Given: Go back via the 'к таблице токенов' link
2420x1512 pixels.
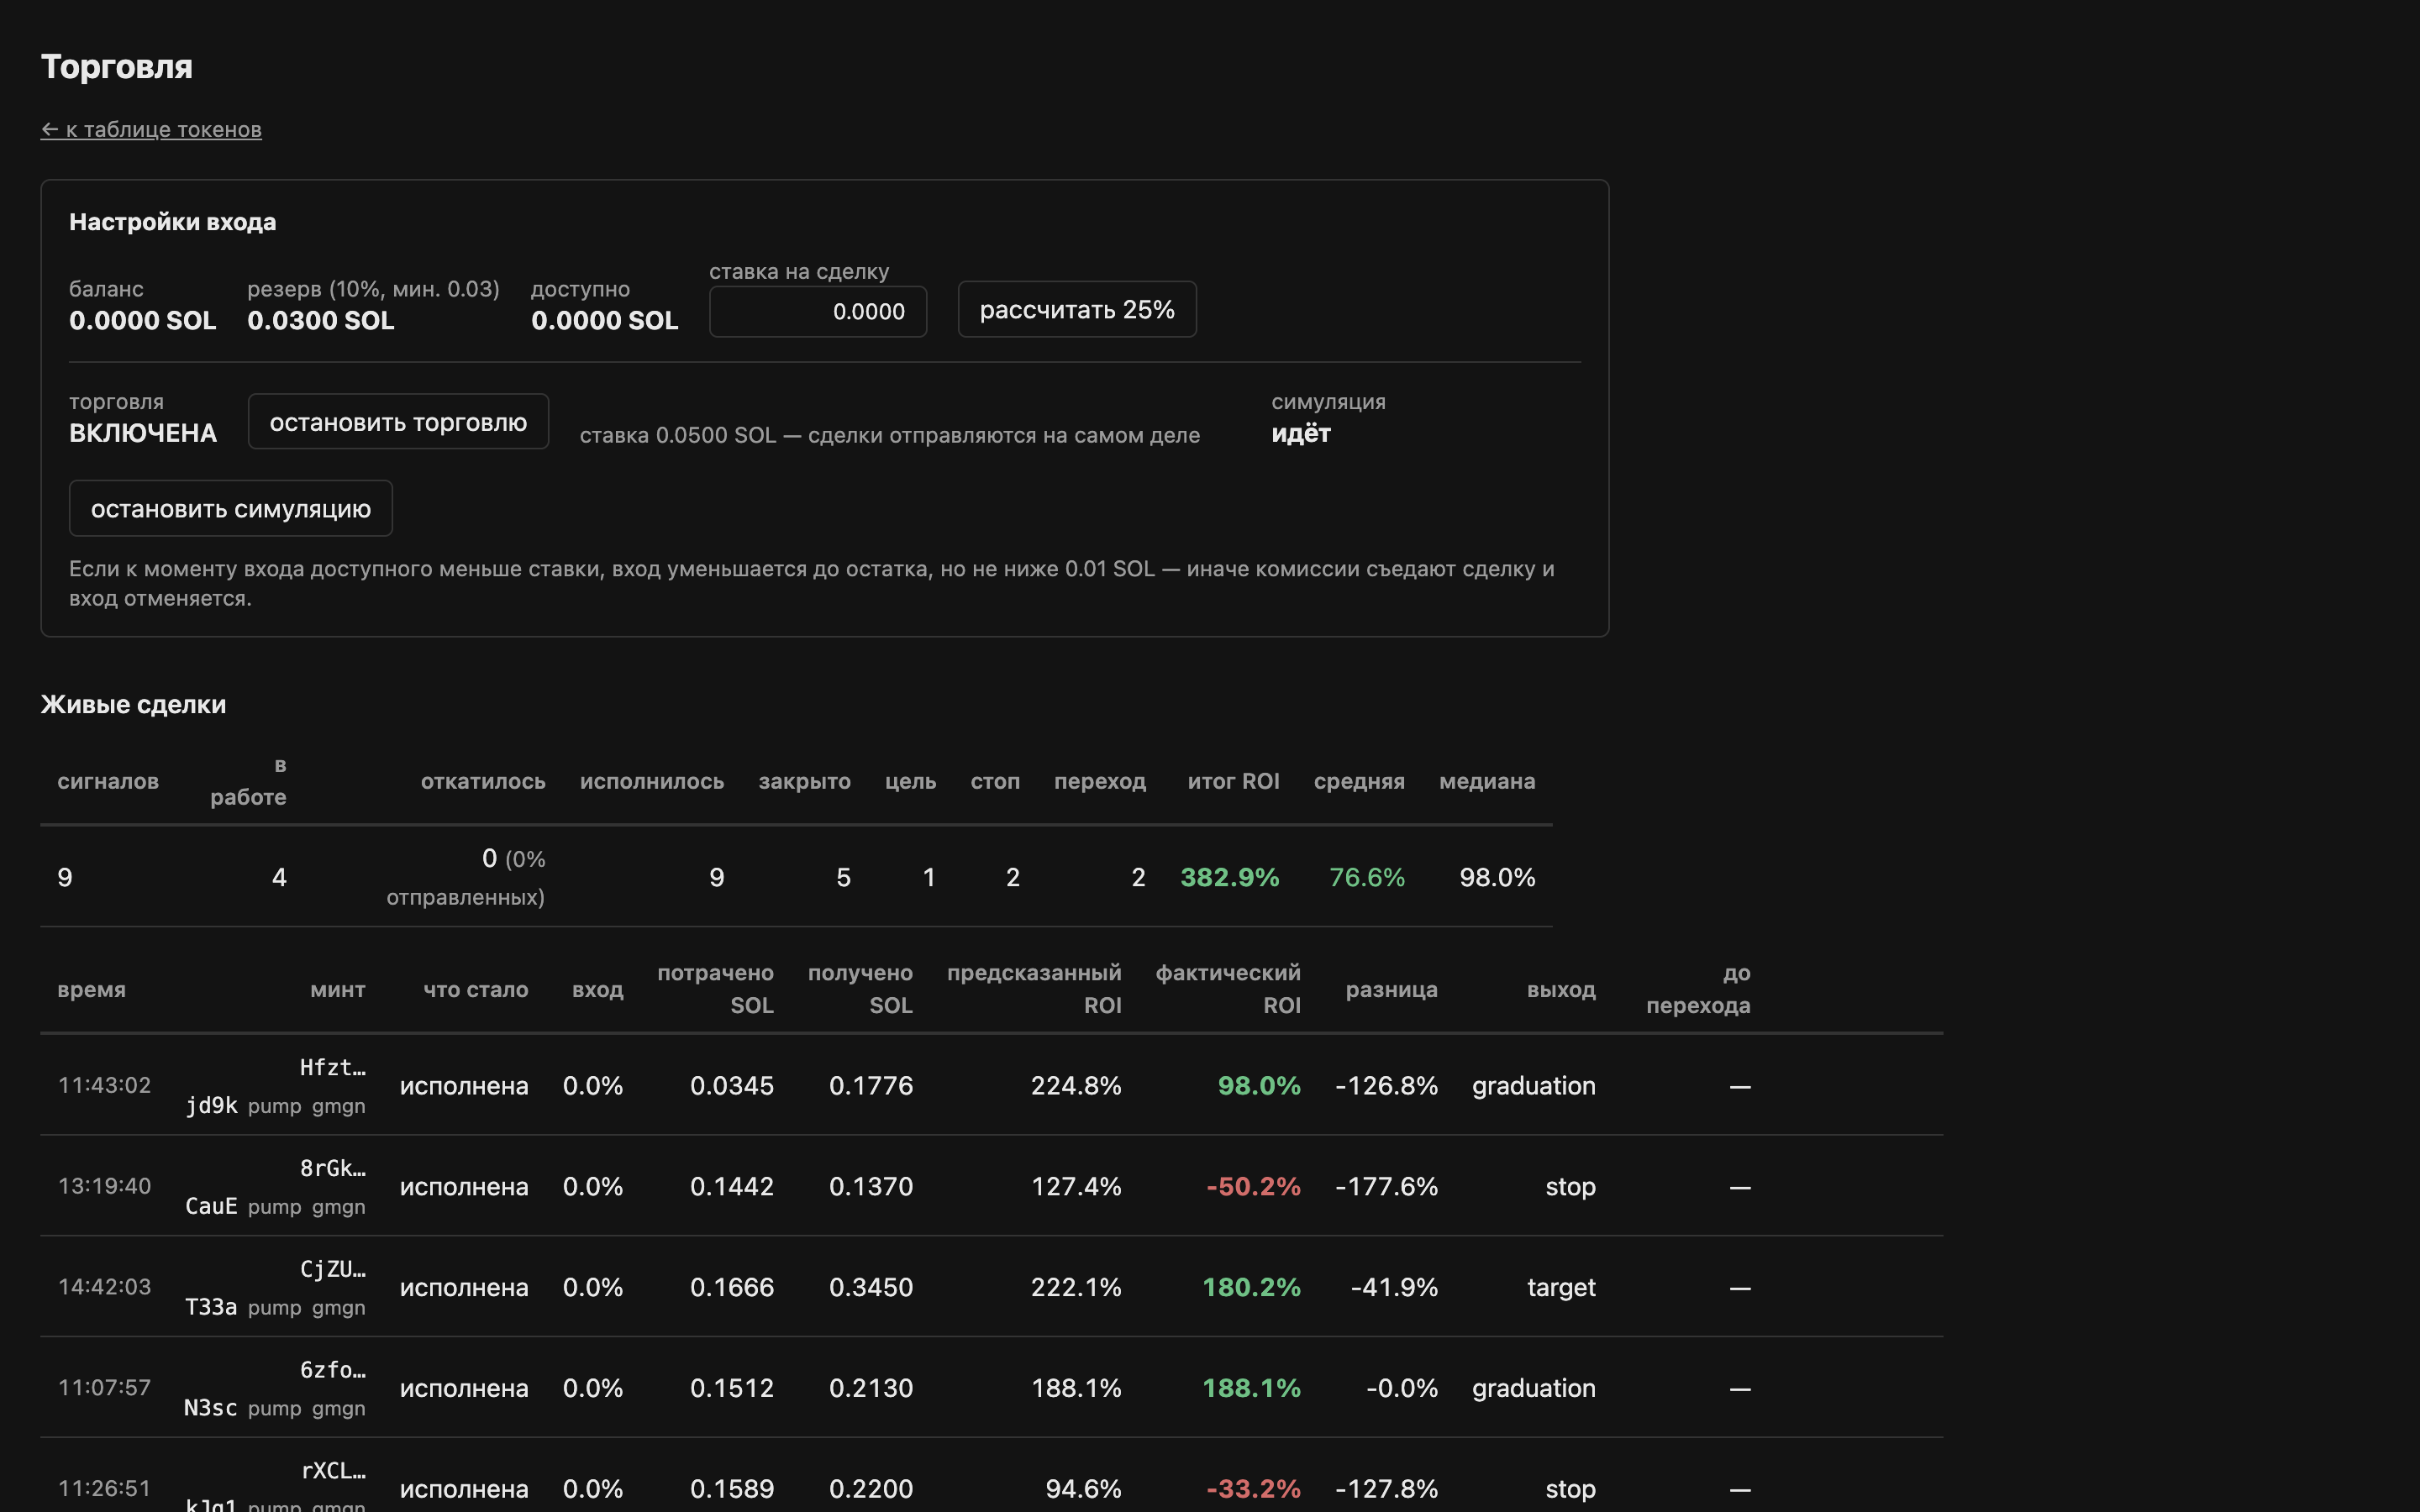Looking at the screenshot, I should click(x=151, y=129).
